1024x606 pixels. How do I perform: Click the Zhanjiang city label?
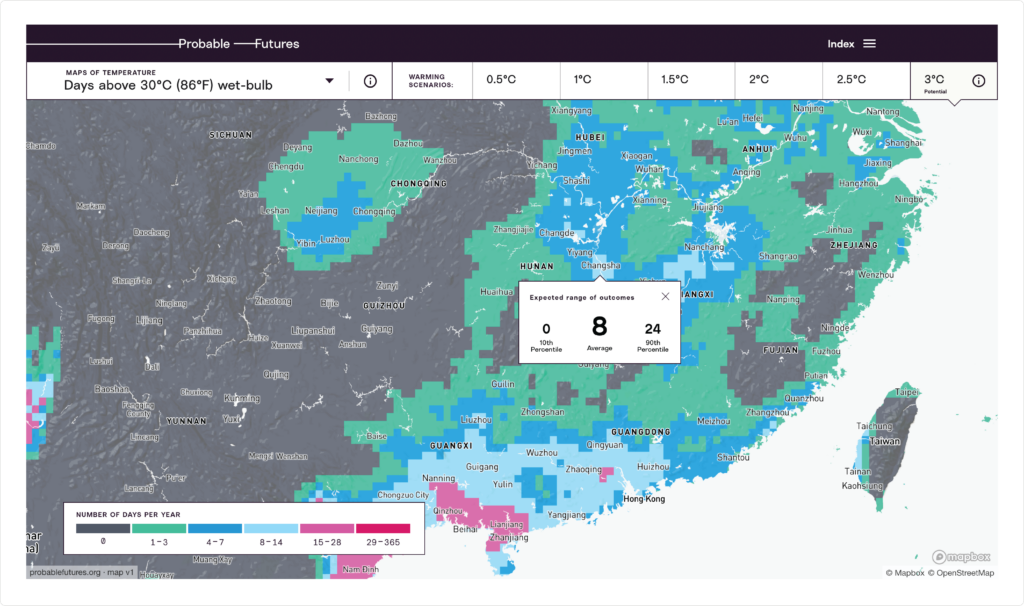(x=509, y=537)
